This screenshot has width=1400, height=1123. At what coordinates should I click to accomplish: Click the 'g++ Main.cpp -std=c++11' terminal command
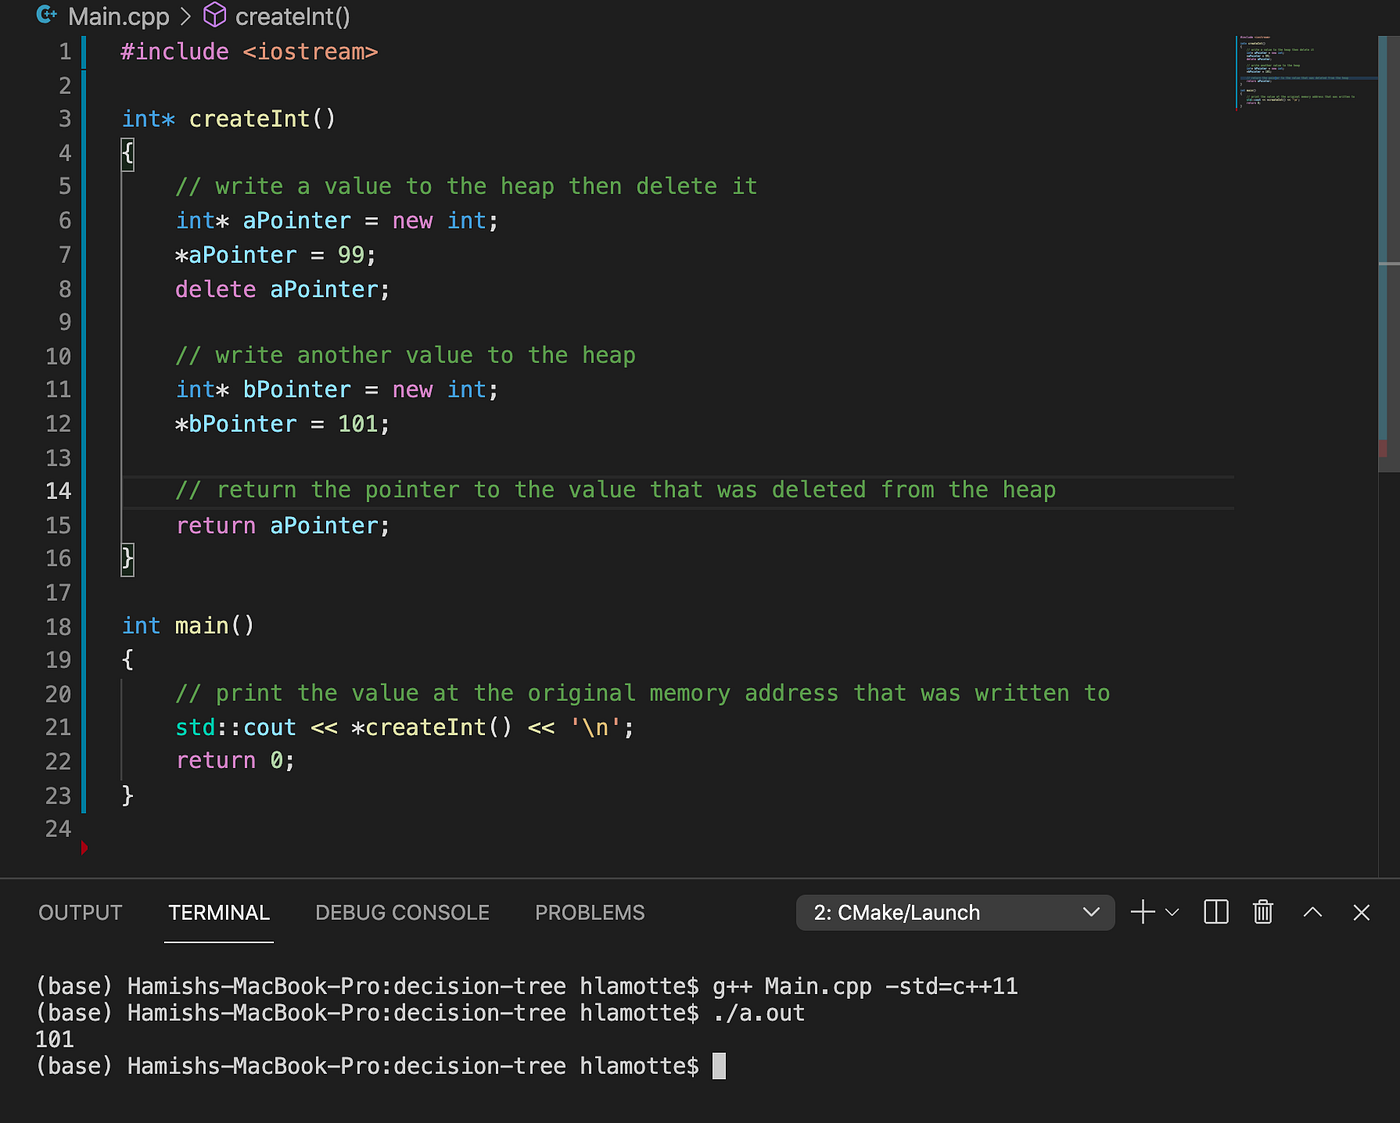tap(865, 987)
